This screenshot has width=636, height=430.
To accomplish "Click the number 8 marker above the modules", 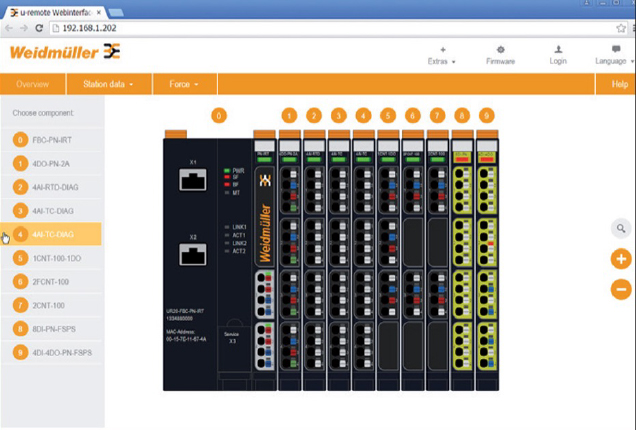I will point(462,116).
